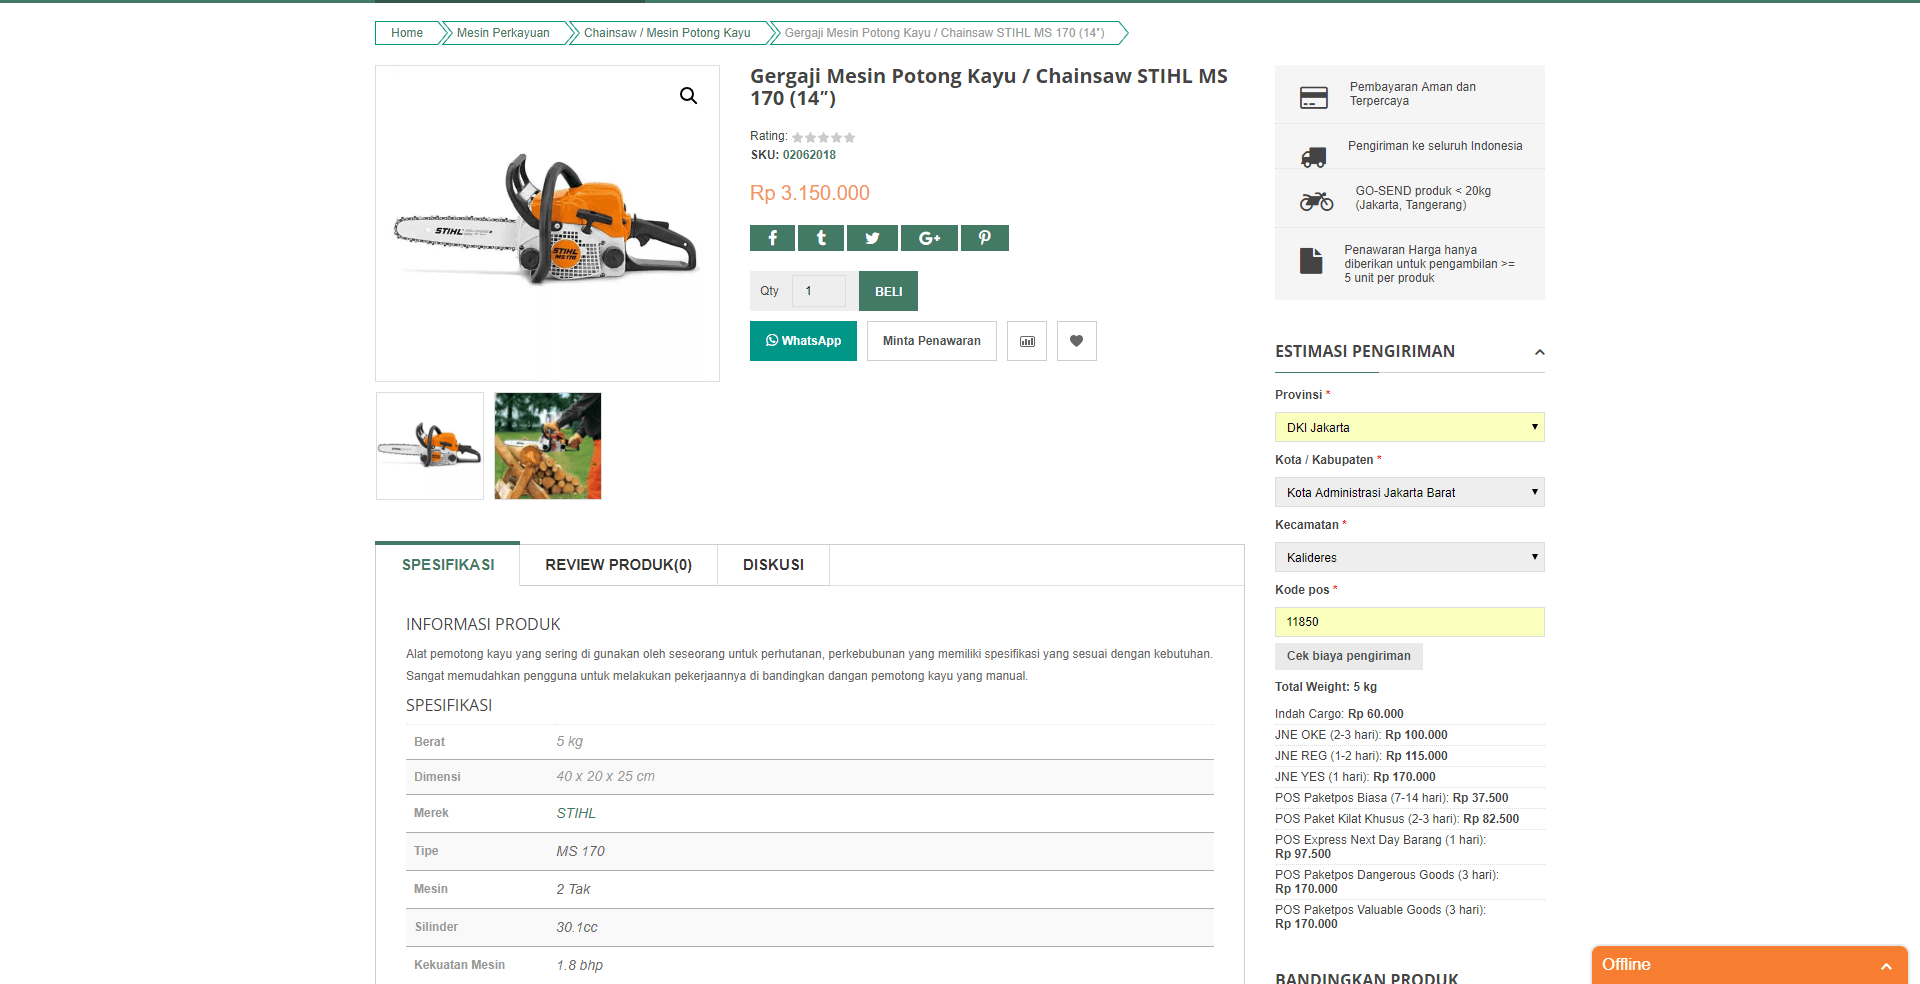Click the current product breadcrumb item

click(x=944, y=33)
